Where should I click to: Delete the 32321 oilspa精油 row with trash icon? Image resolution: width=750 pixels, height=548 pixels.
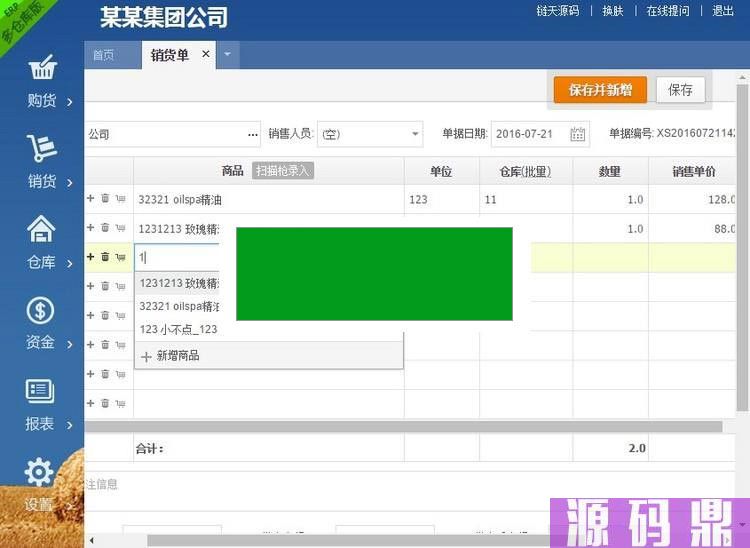click(x=105, y=198)
